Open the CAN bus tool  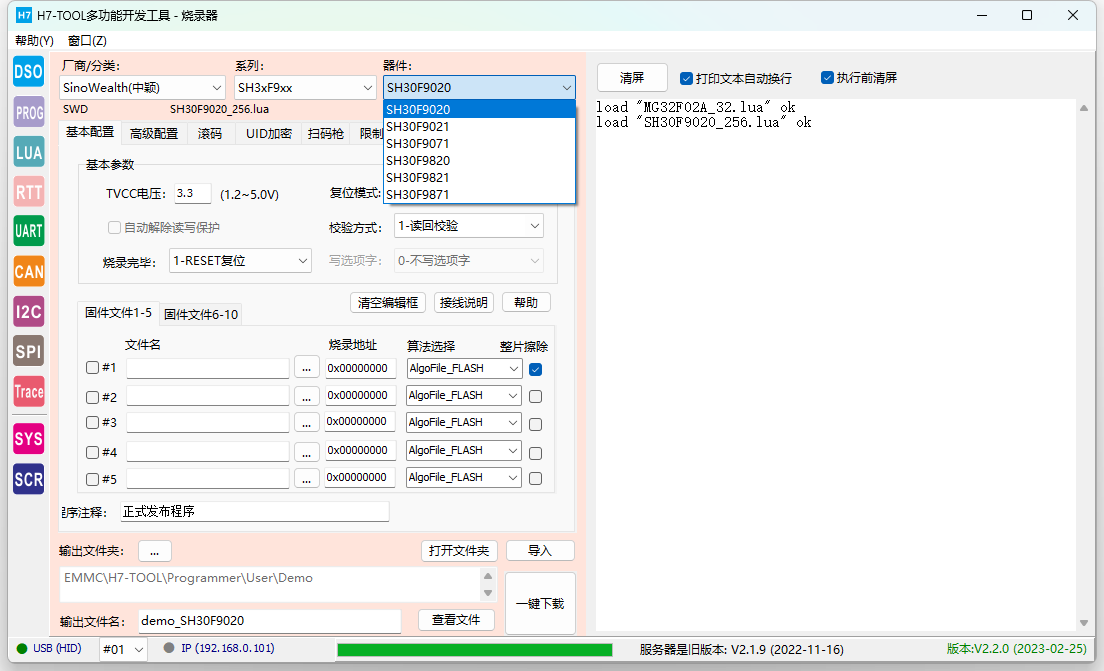[x=29, y=271]
